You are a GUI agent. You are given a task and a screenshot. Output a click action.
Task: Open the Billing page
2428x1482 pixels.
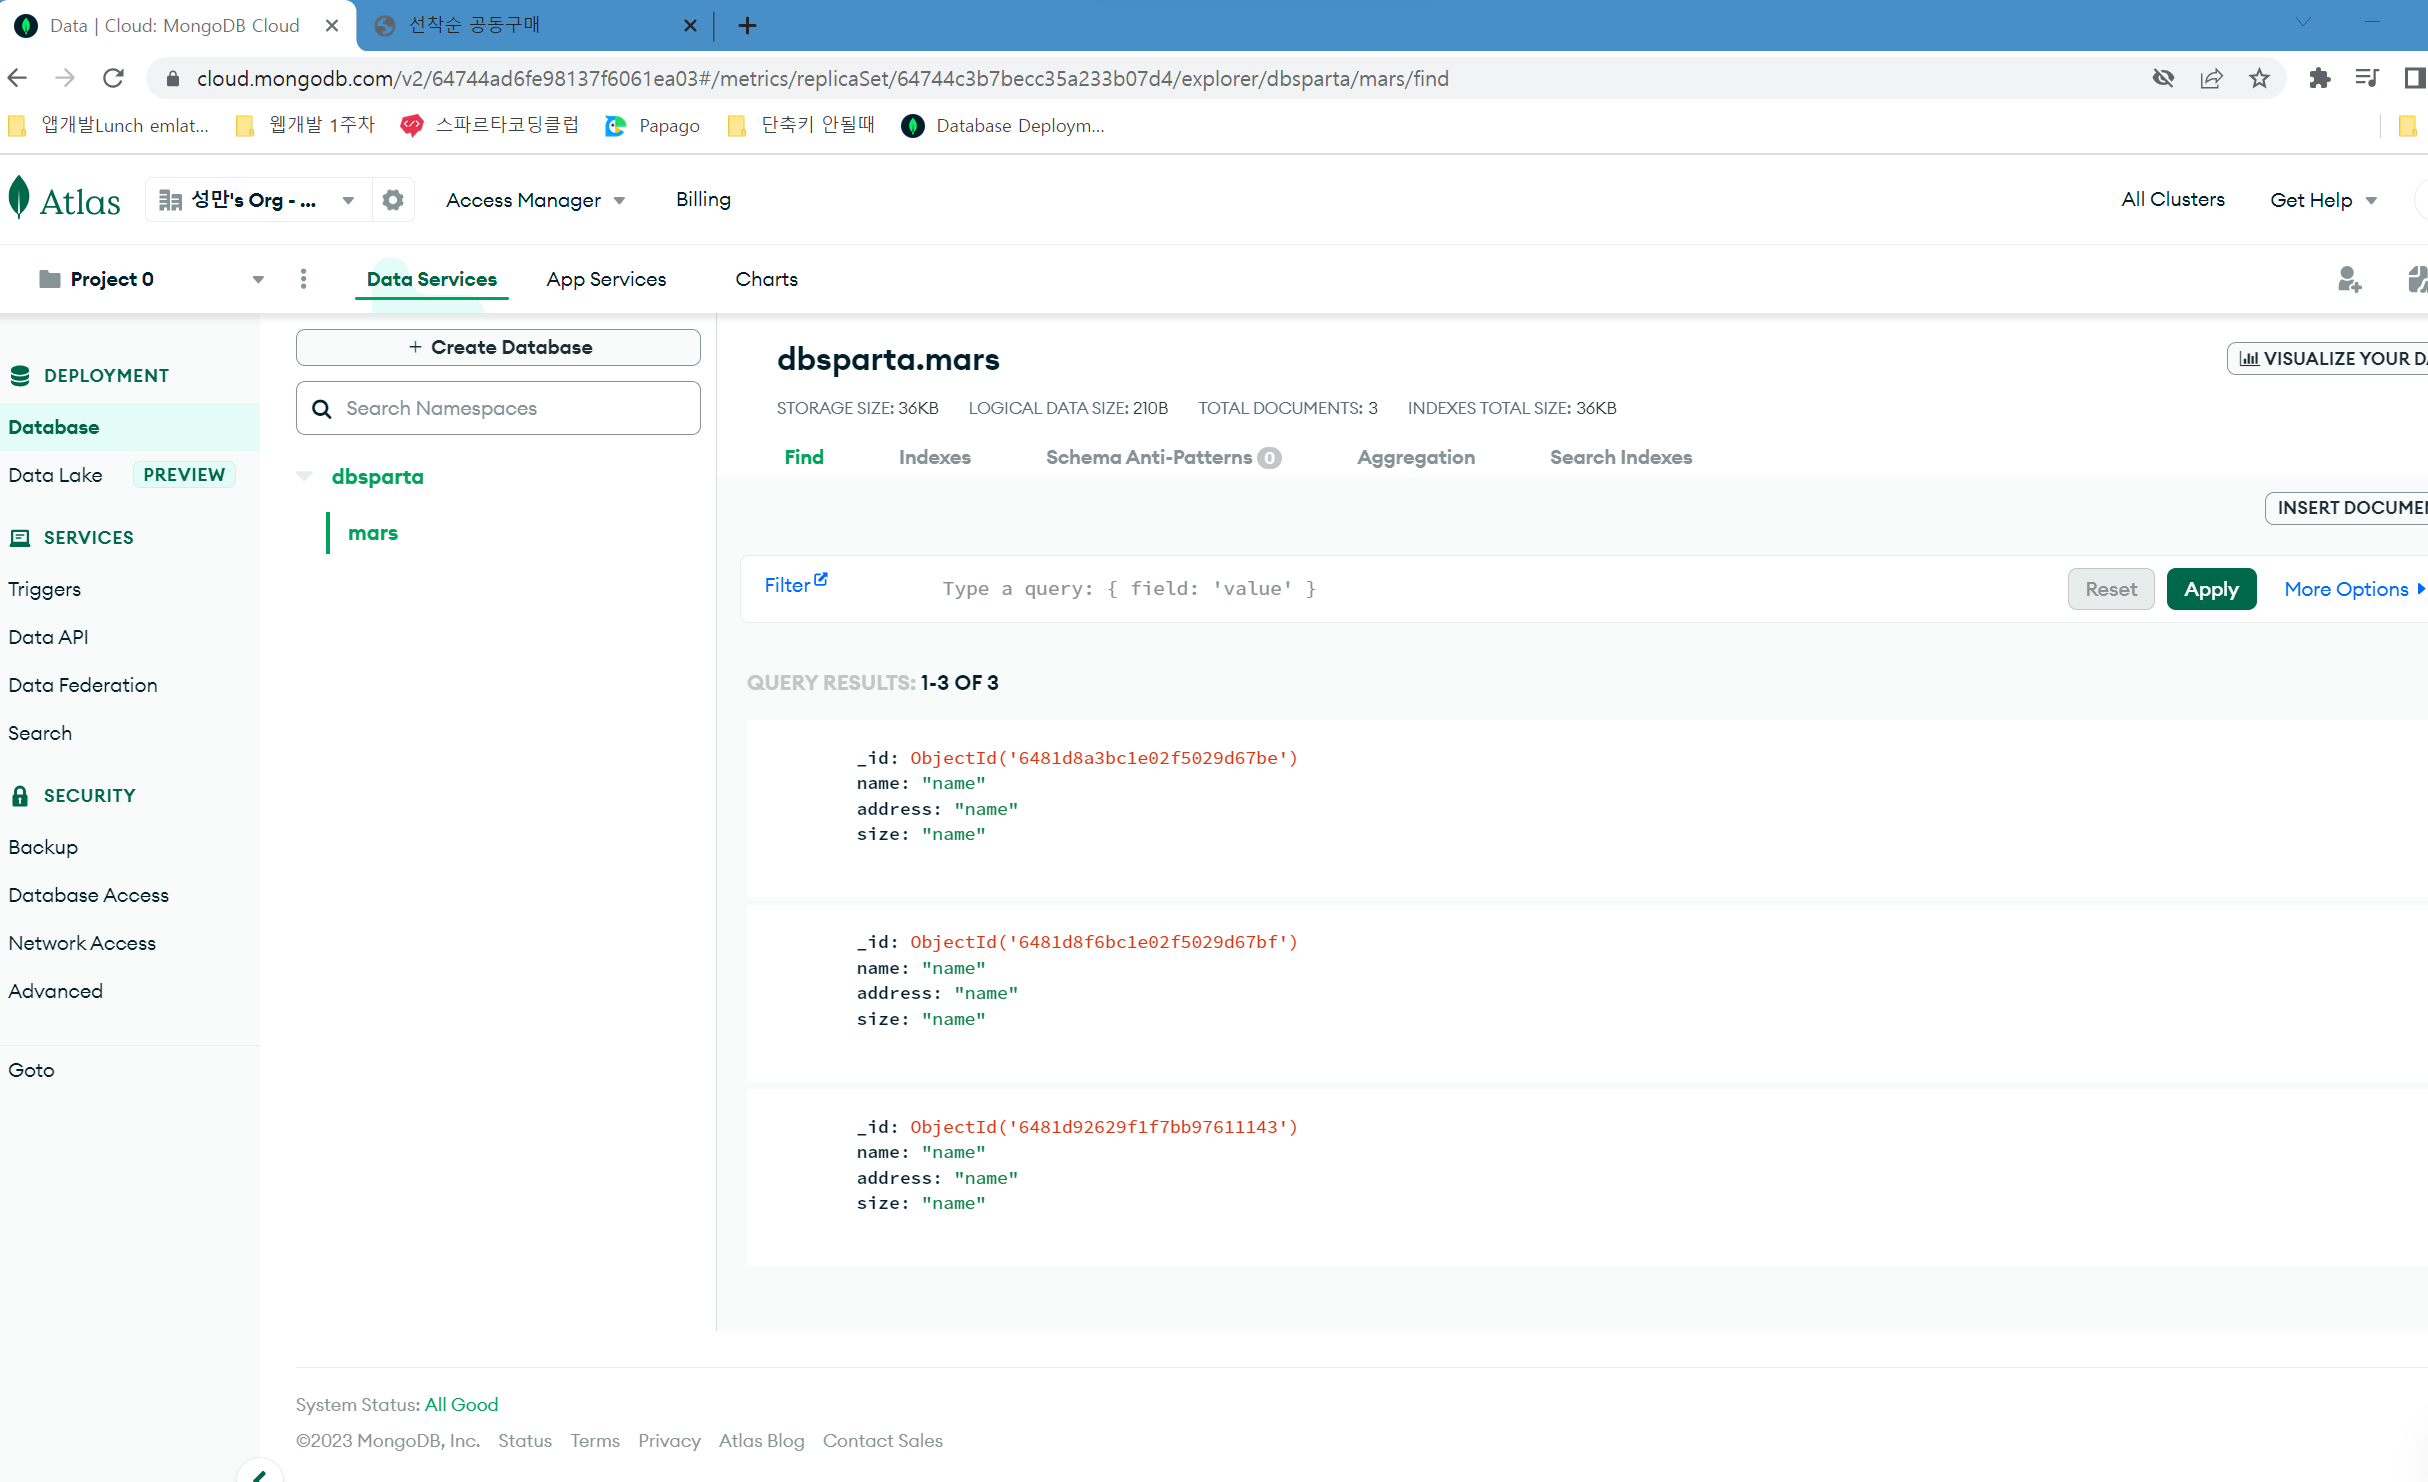pos(703,199)
